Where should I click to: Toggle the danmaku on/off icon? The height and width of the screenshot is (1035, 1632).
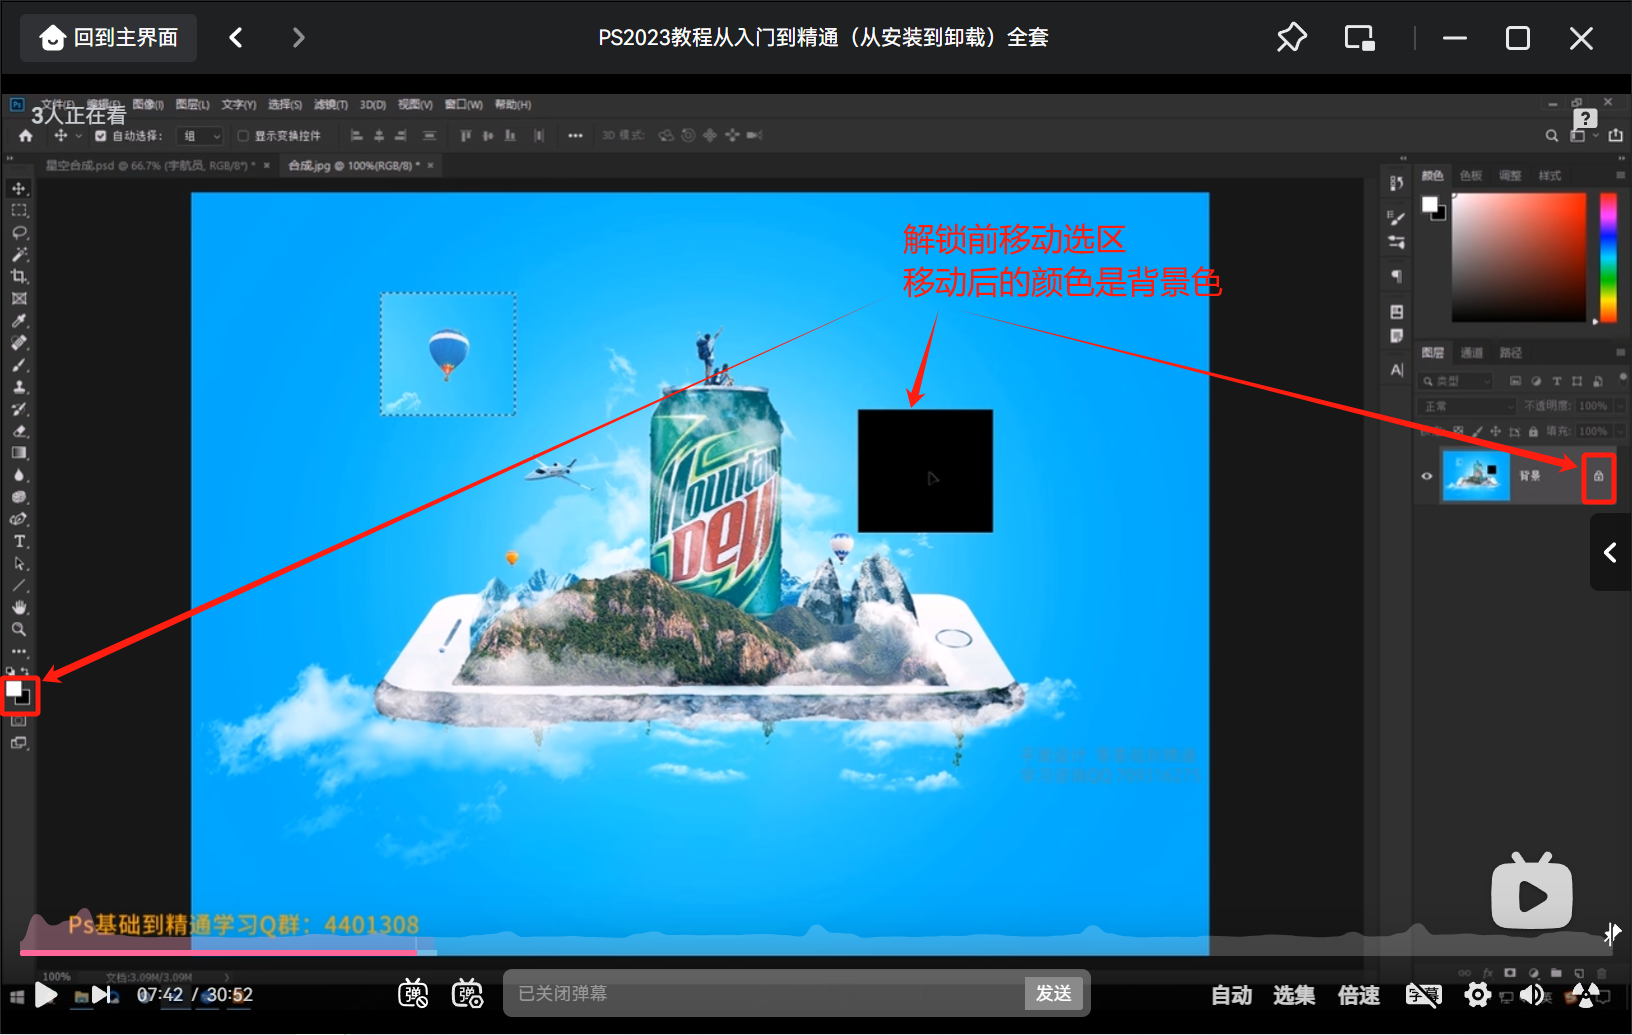[x=413, y=993]
